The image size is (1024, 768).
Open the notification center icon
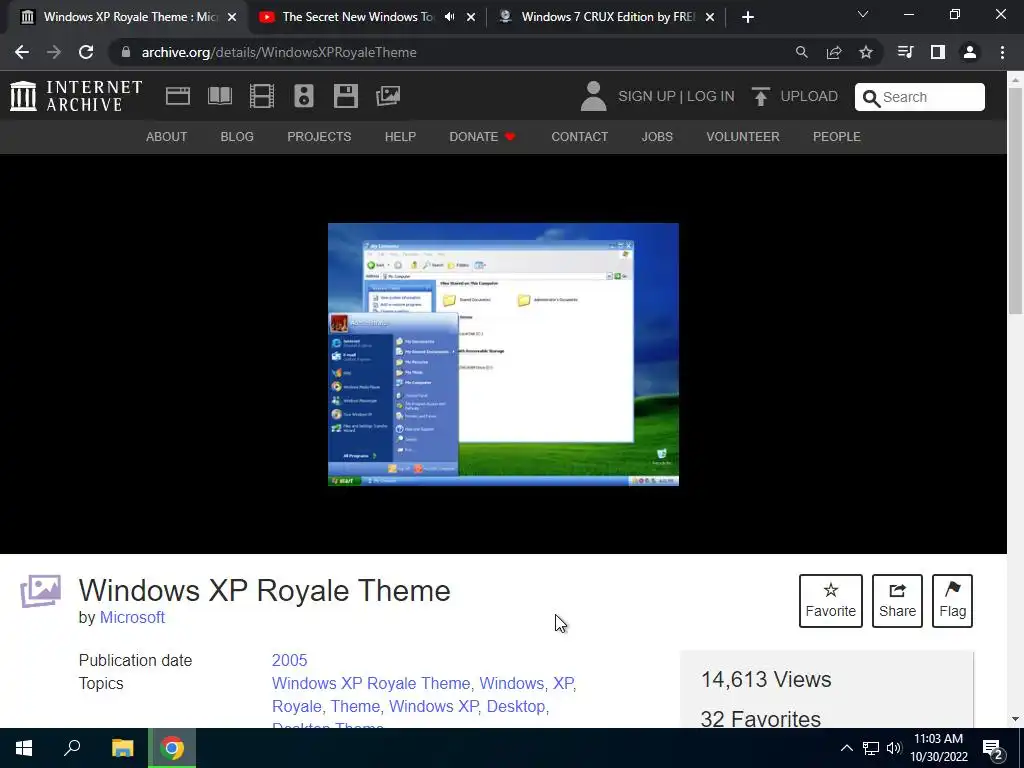(x=993, y=748)
